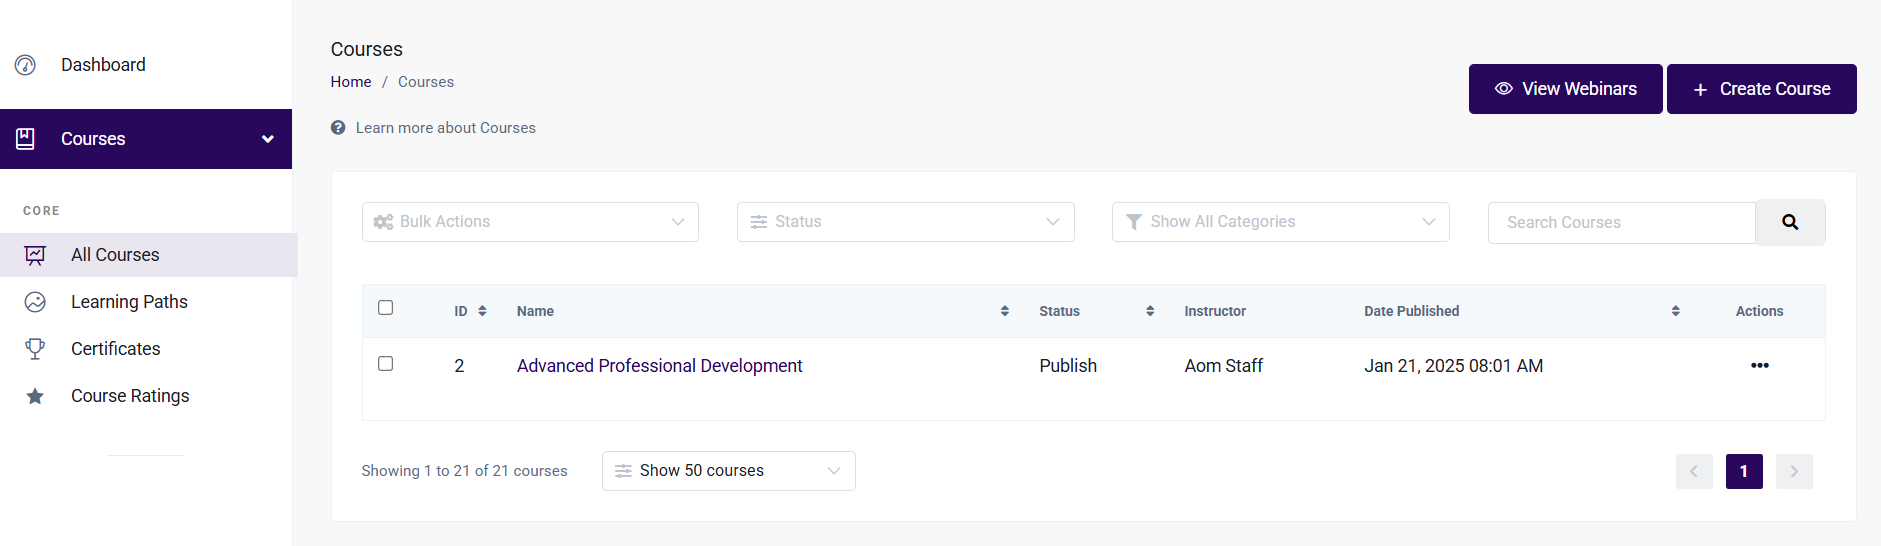Open Advanced Professional Development course link
The width and height of the screenshot is (1881, 546).
[x=659, y=366]
